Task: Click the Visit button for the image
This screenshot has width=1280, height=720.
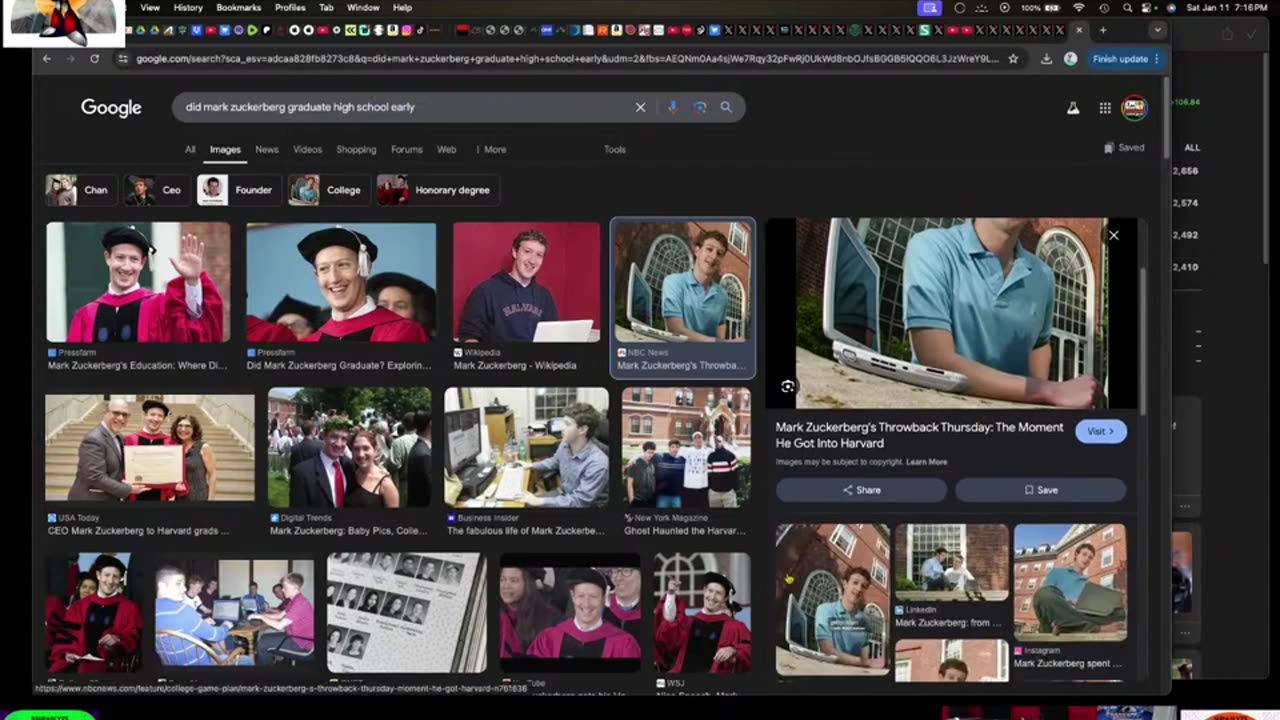Action: point(1100,431)
